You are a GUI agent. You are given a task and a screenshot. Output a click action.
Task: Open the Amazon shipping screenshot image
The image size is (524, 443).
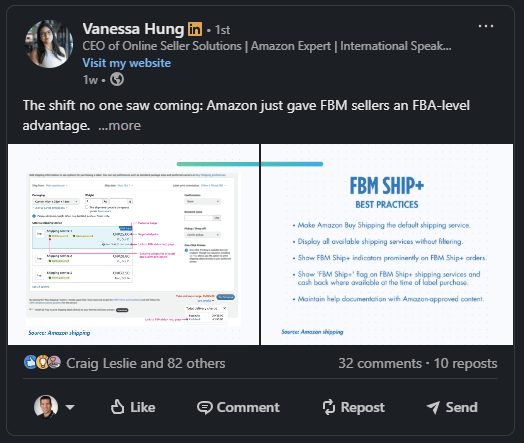click(x=133, y=245)
